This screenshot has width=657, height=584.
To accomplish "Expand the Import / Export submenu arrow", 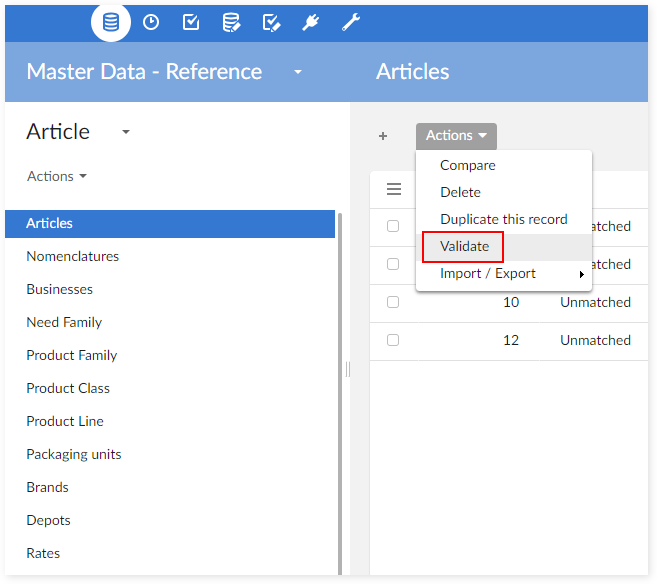I will (x=582, y=274).
